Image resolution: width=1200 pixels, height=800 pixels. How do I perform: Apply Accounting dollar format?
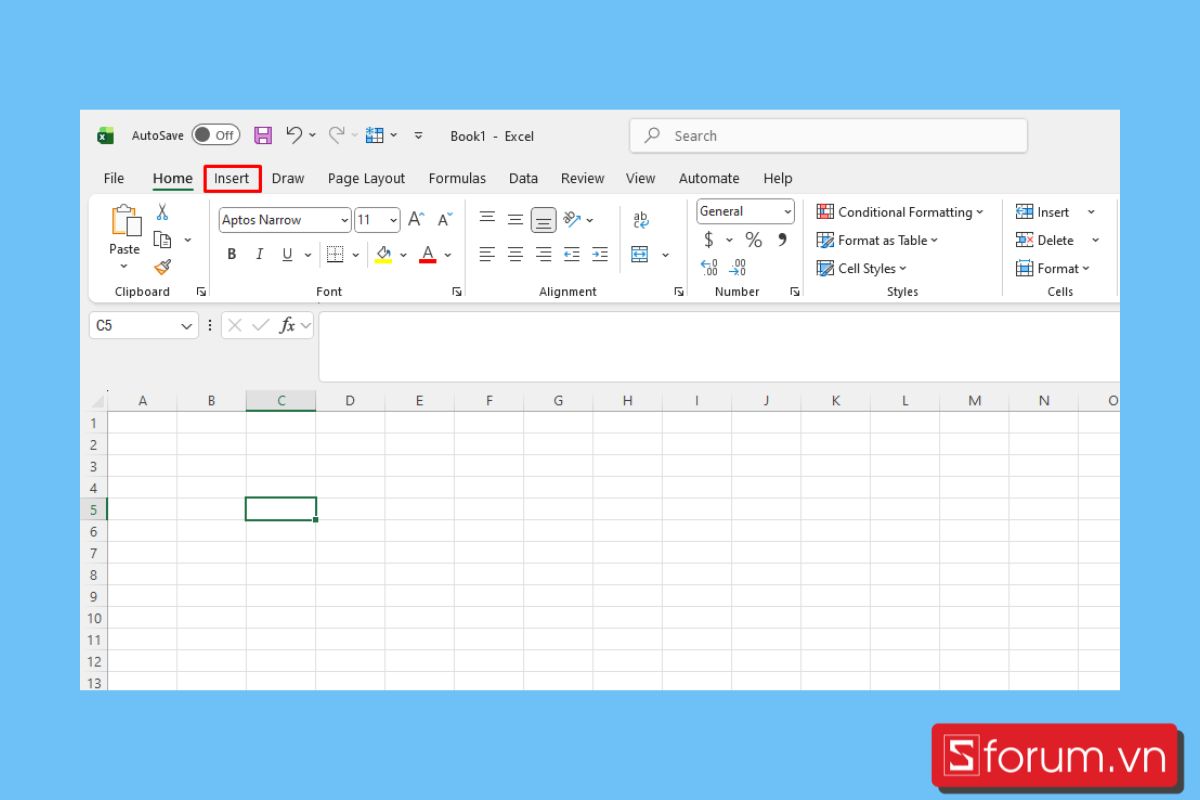[709, 240]
